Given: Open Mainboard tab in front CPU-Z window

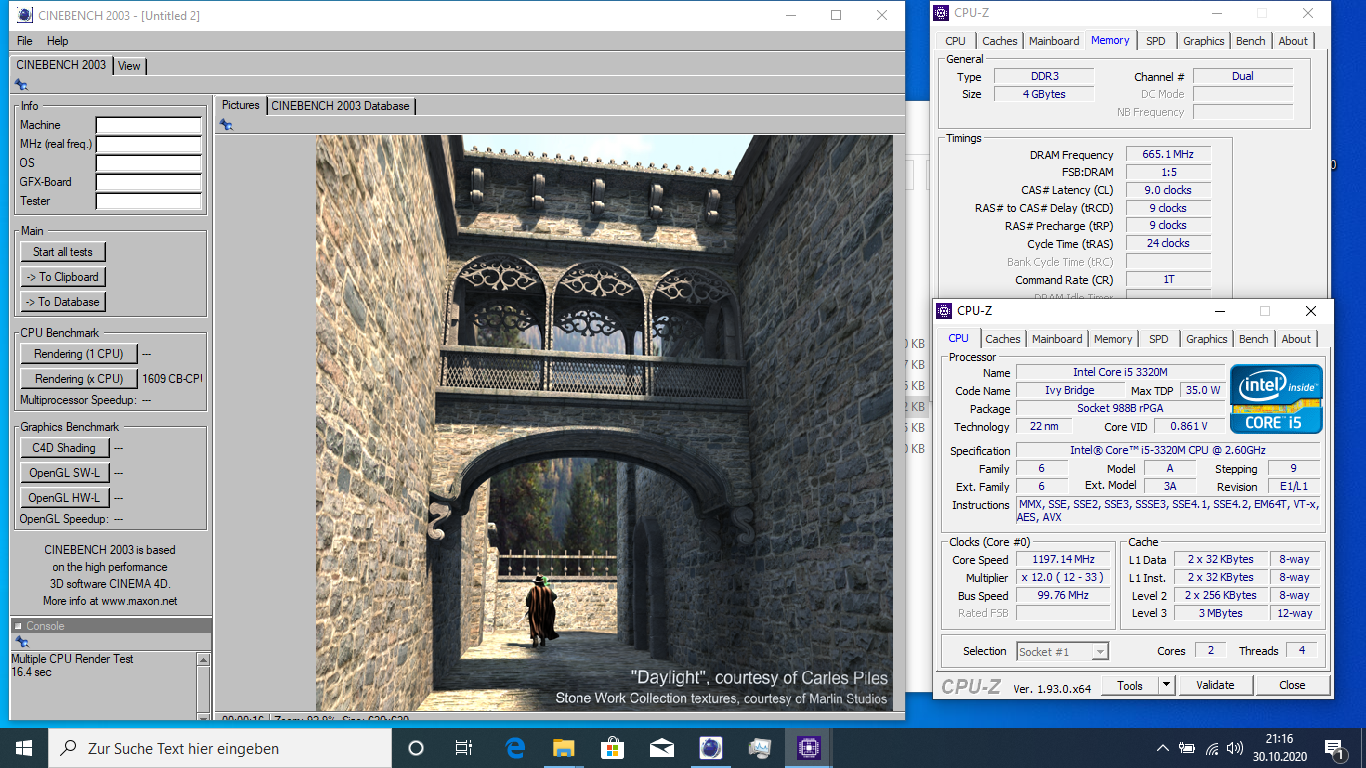Looking at the screenshot, I should click(x=1057, y=339).
